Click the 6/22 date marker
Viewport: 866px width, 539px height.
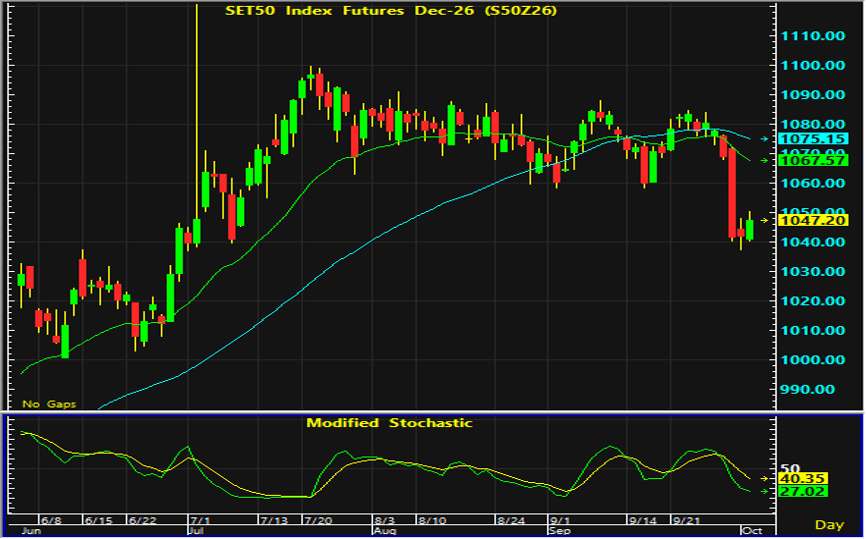click(x=142, y=521)
